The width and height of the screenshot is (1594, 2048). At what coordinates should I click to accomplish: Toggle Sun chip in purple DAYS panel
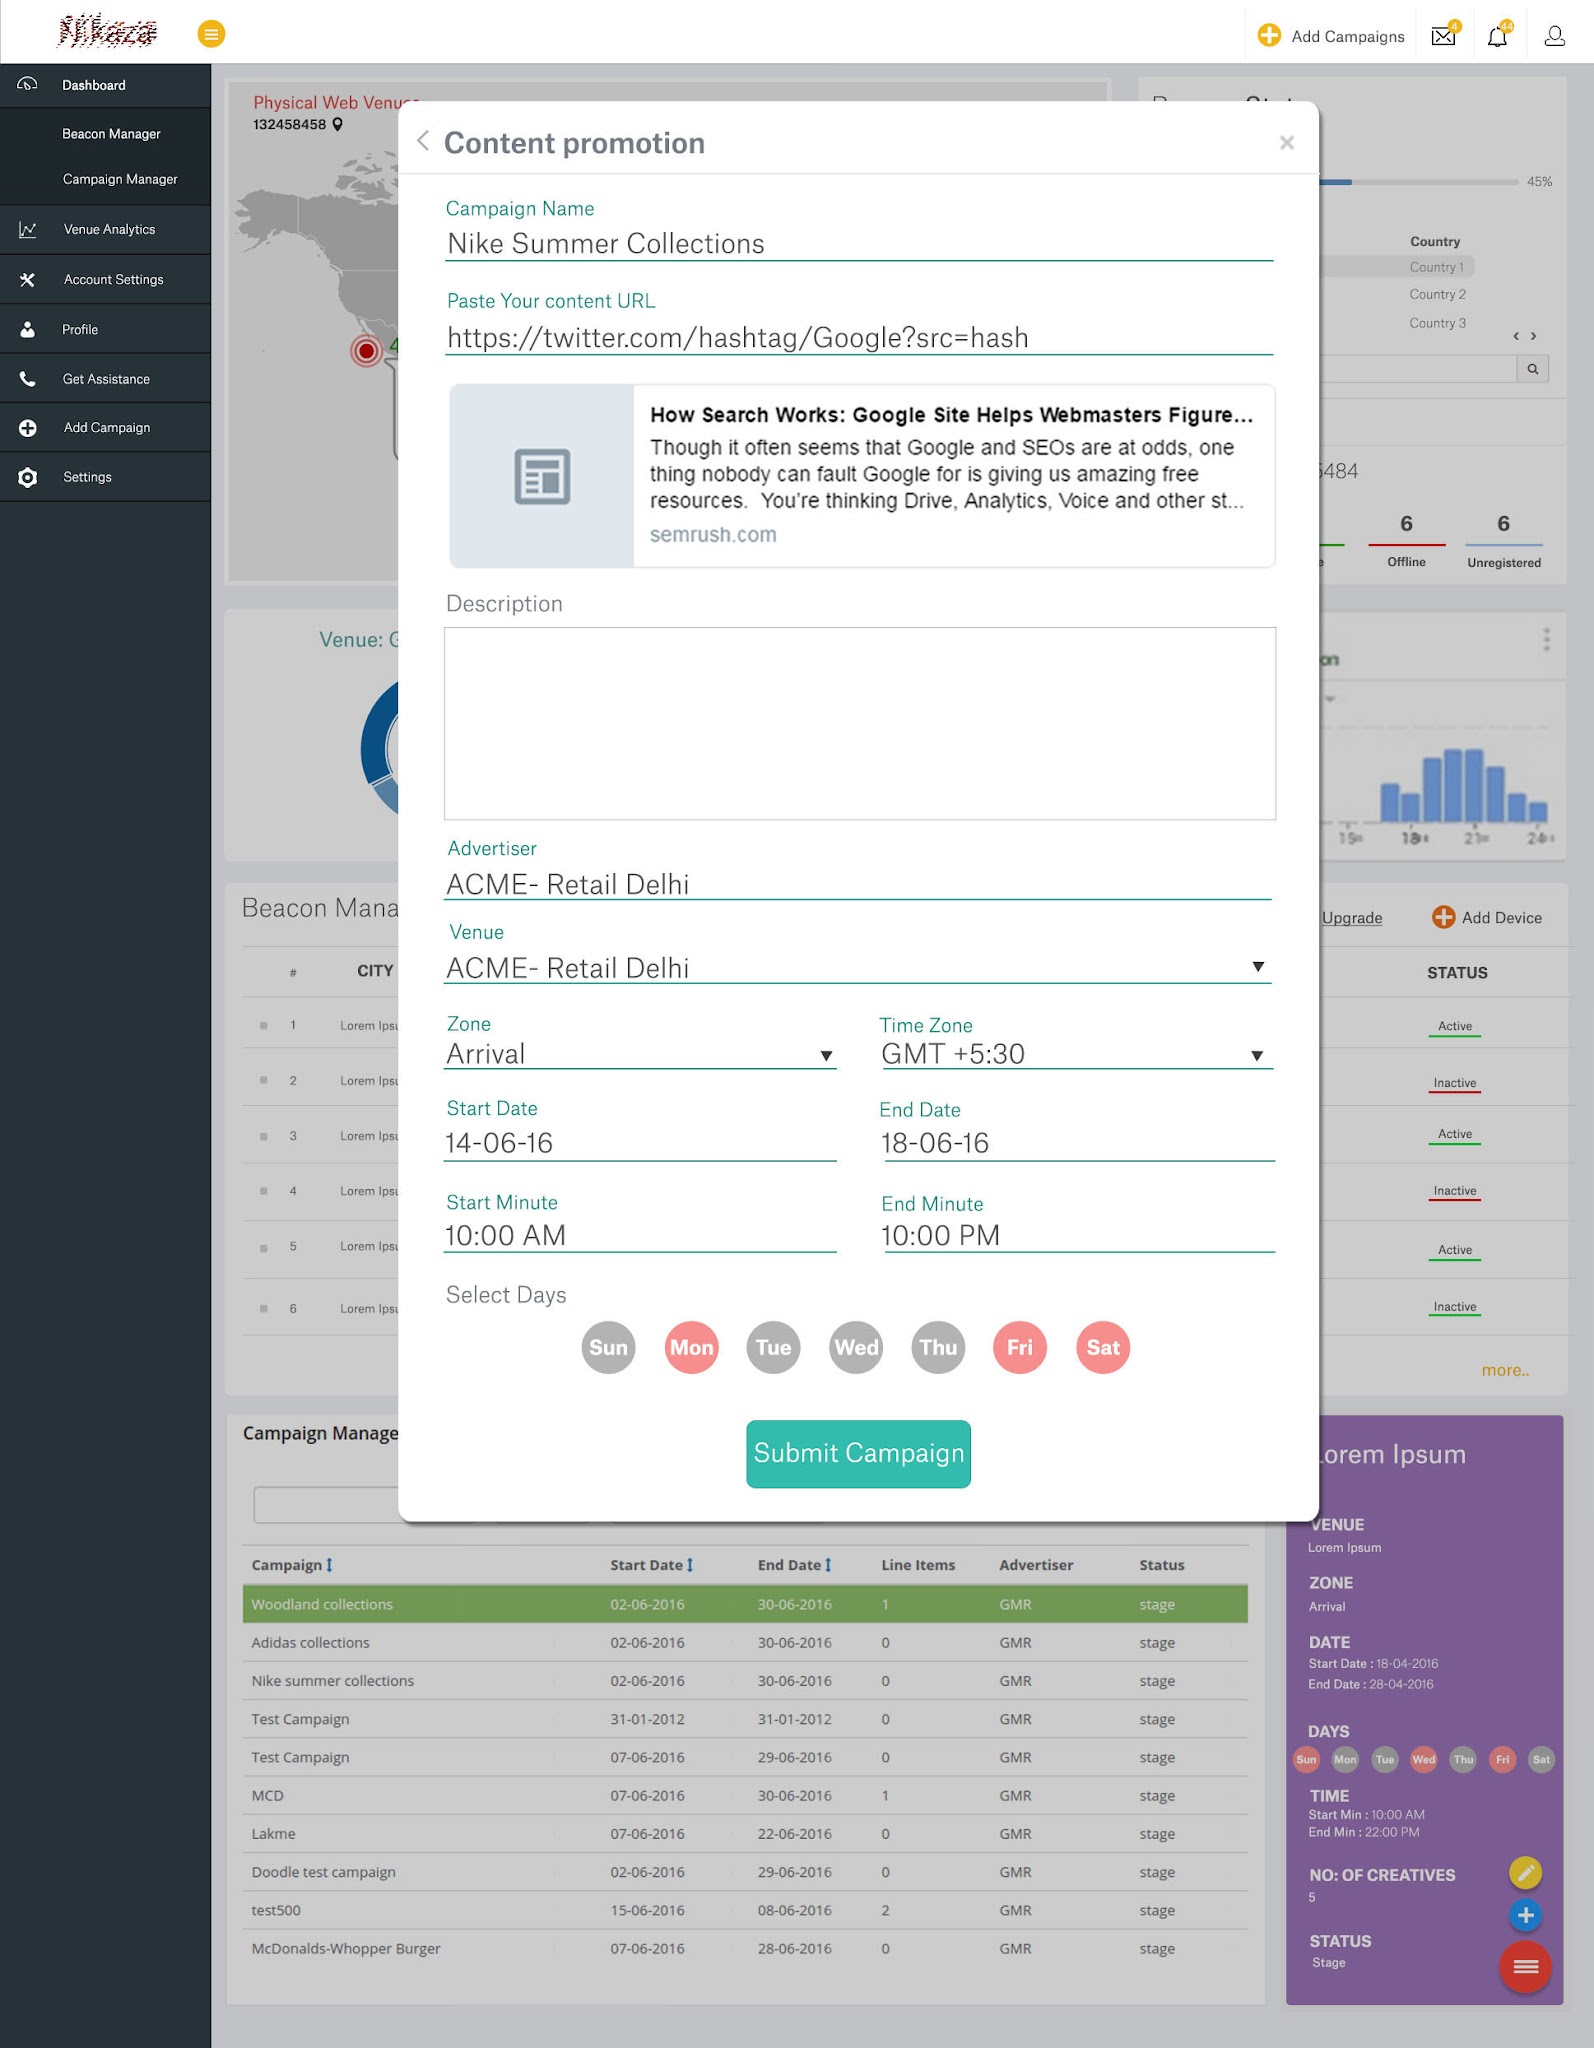(1306, 1759)
